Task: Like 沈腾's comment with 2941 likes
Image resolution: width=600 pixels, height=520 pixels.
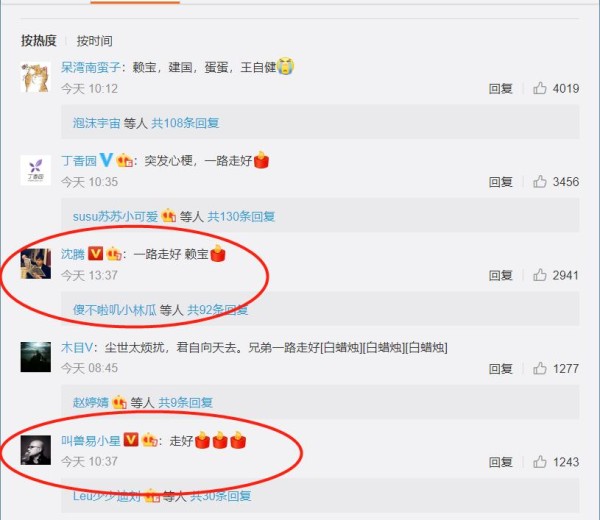Action: 540,275
